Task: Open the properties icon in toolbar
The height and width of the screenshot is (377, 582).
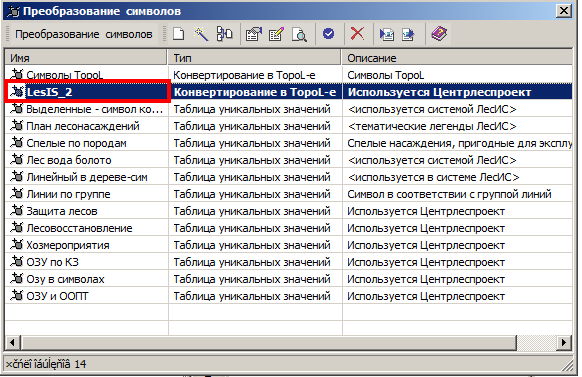Action: click(254, 34)
